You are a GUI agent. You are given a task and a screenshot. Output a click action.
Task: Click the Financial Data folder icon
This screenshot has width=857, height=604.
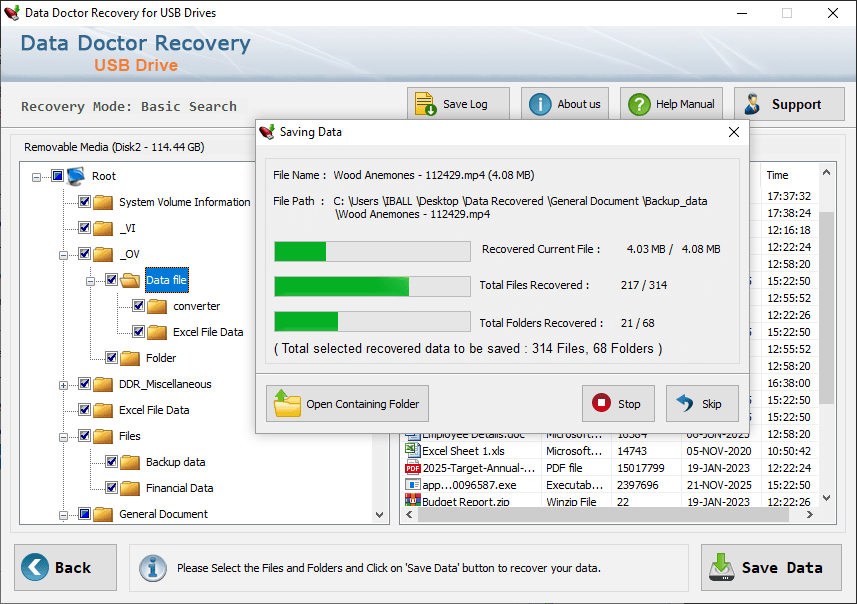coord(130,488)
